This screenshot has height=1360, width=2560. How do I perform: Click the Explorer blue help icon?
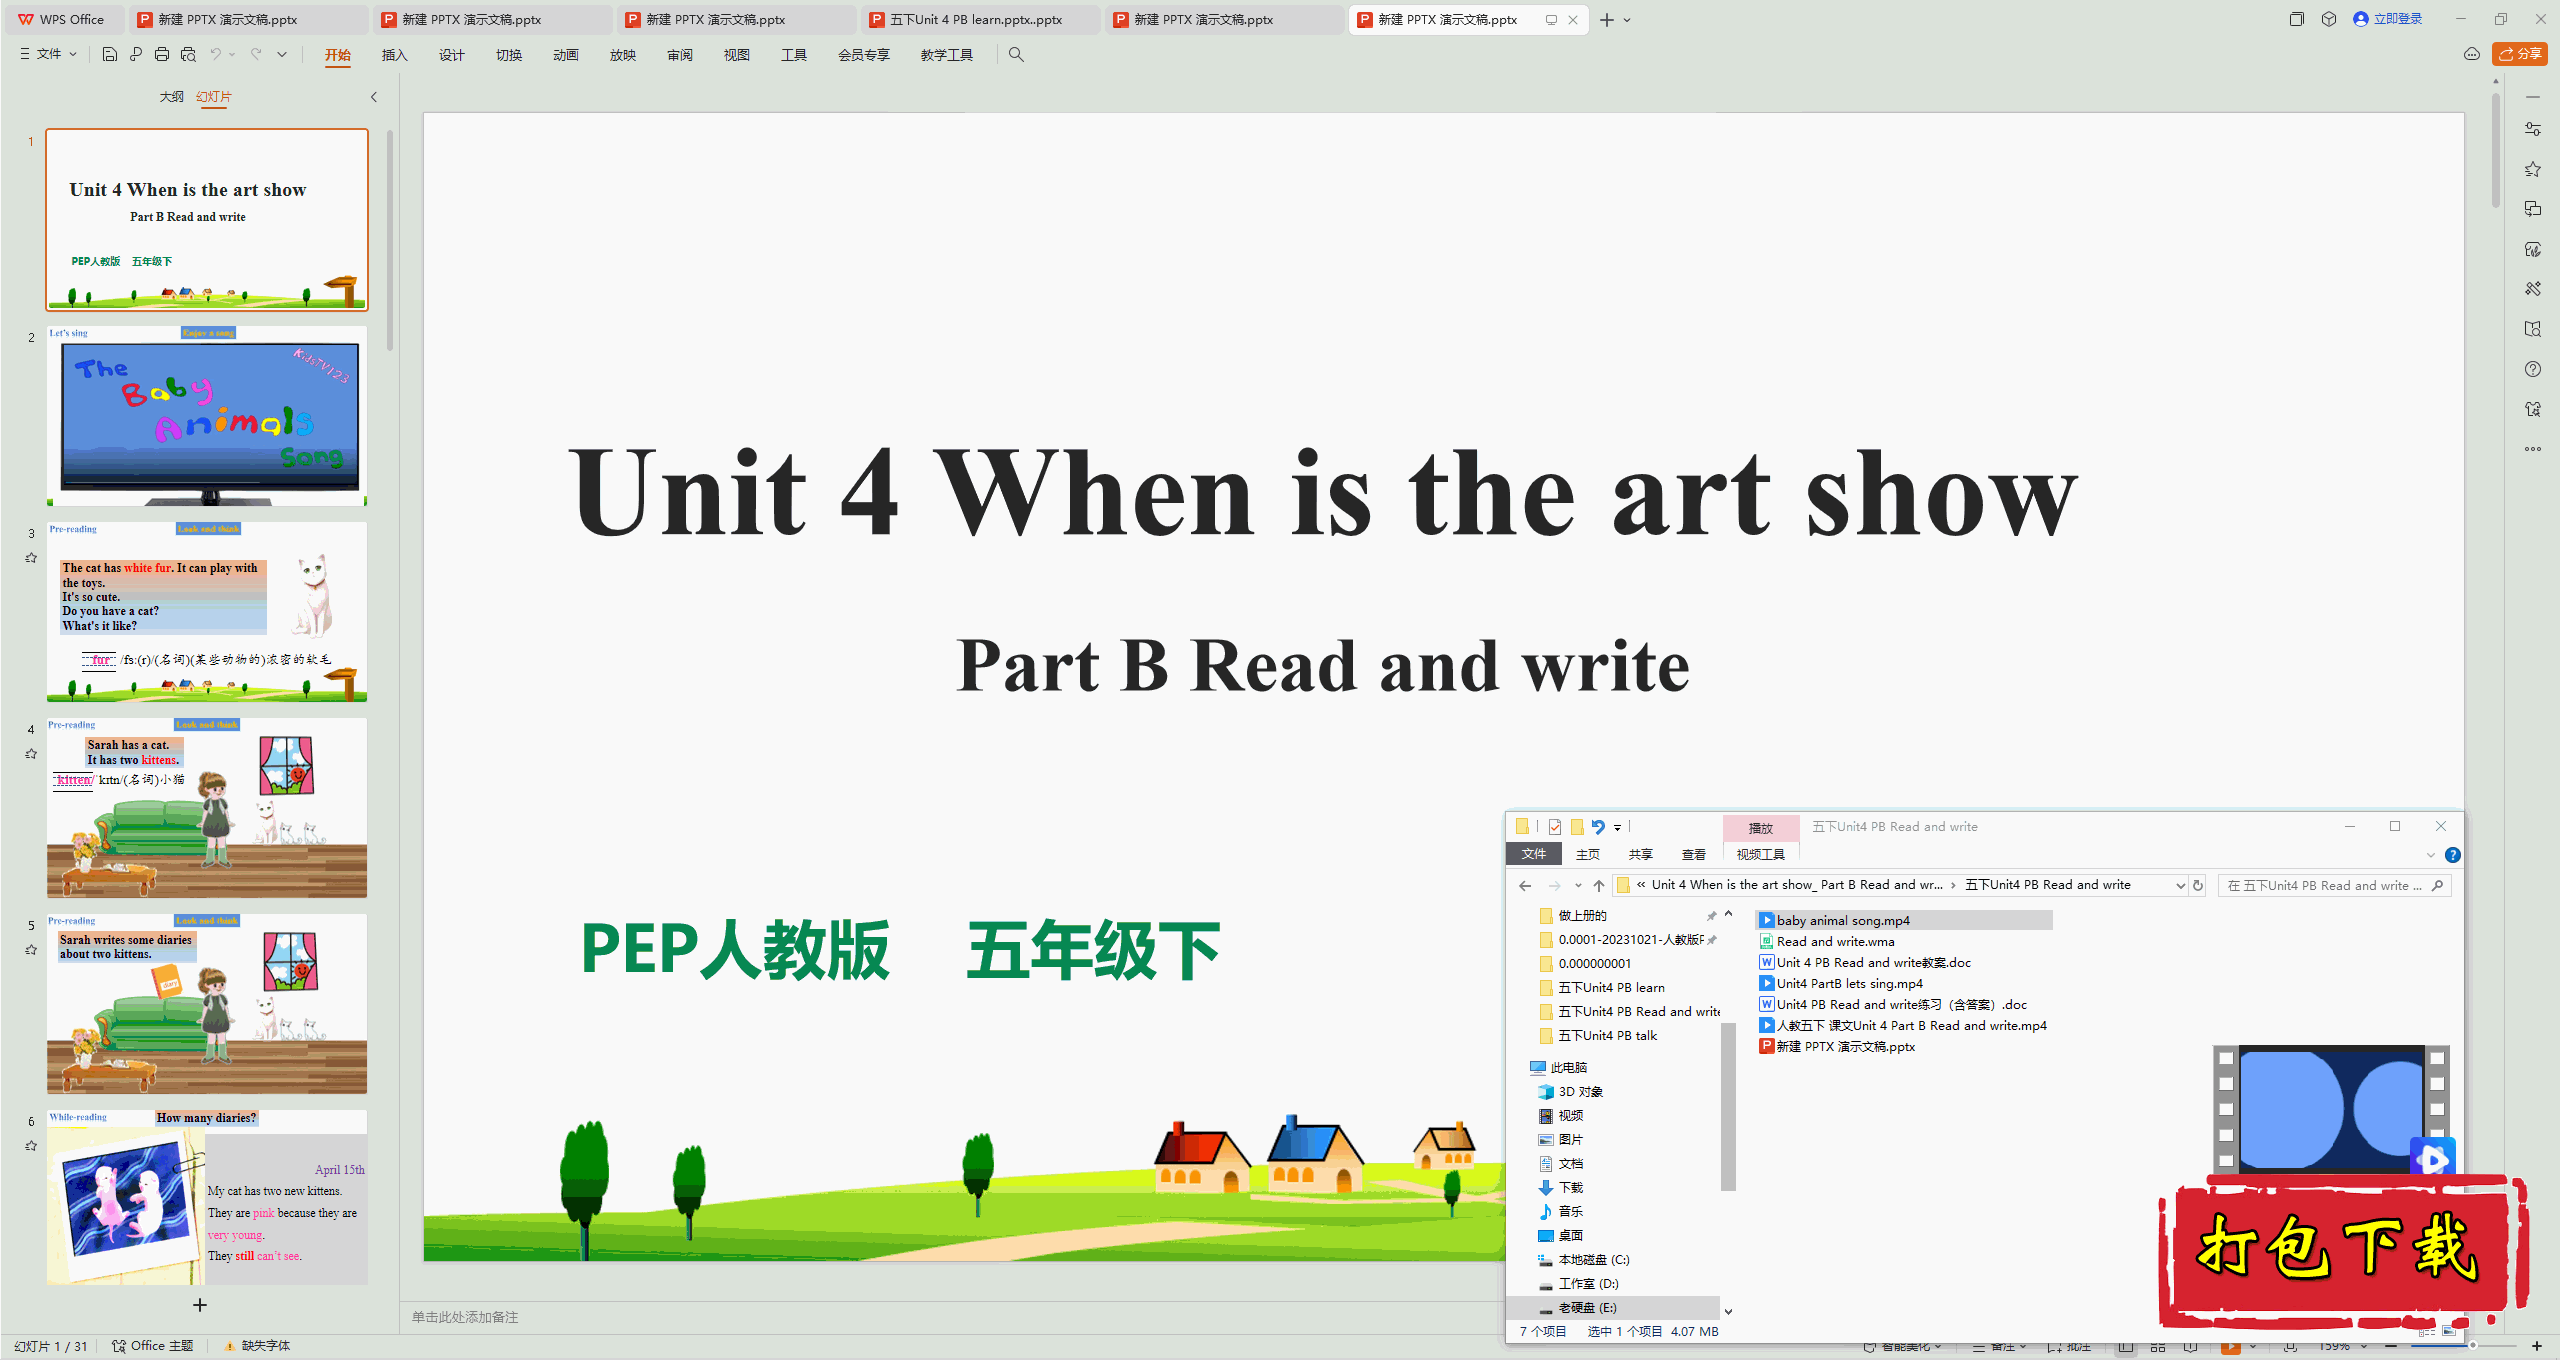[2453, 855]
